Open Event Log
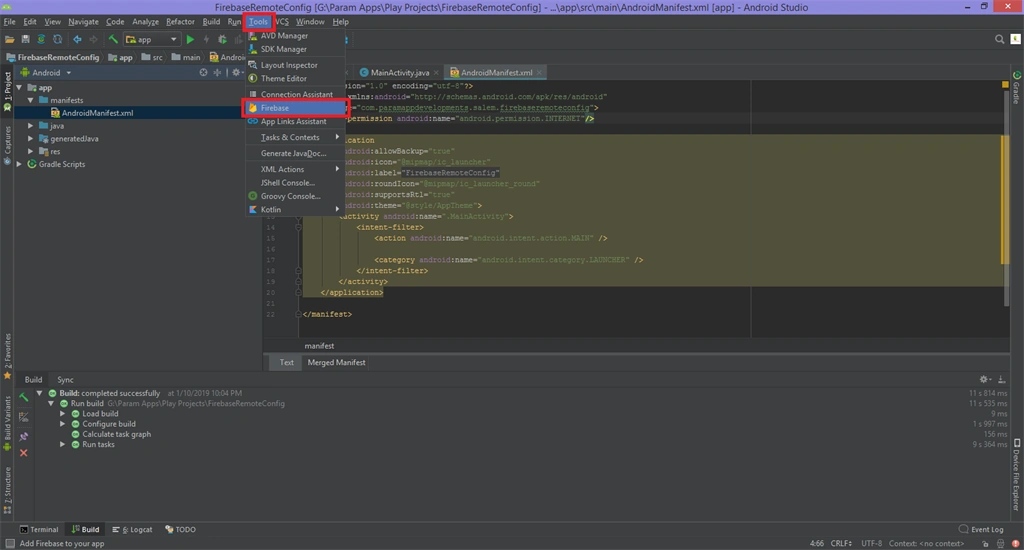 [x=982, y=530]
